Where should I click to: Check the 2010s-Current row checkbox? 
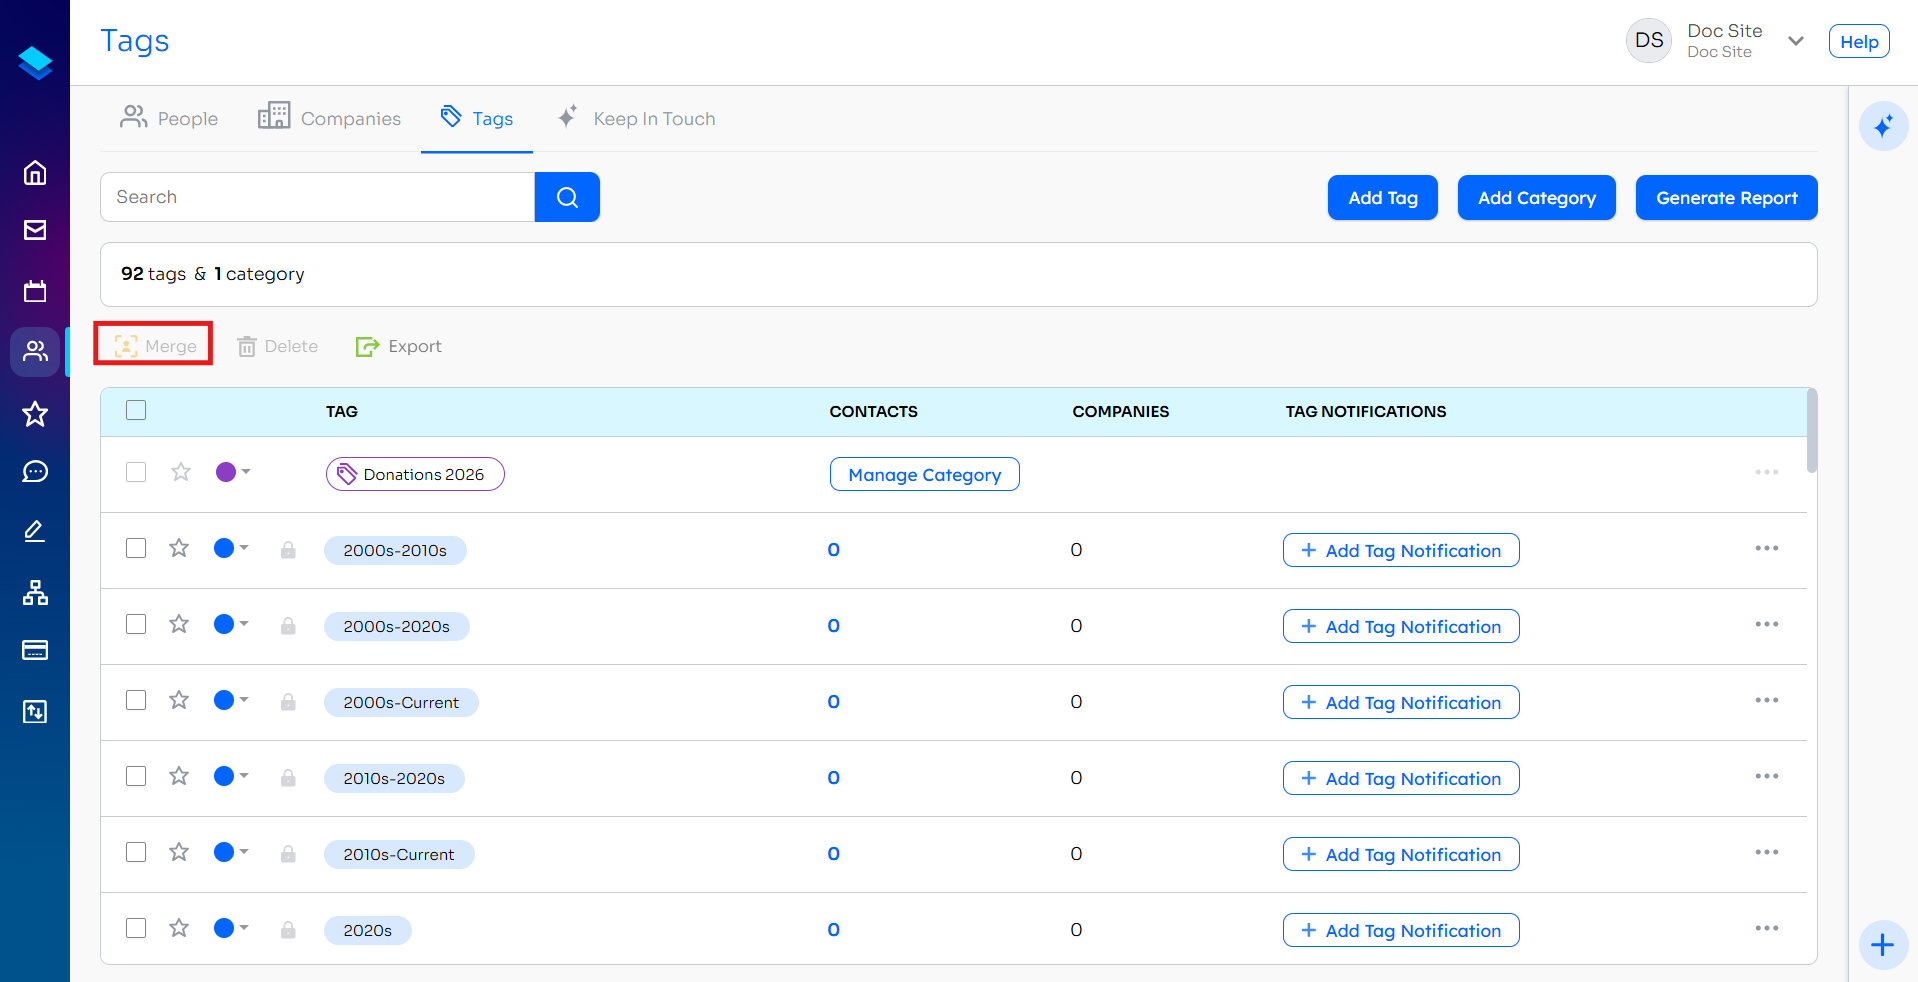pyautogui.click(x=136, y=852)
